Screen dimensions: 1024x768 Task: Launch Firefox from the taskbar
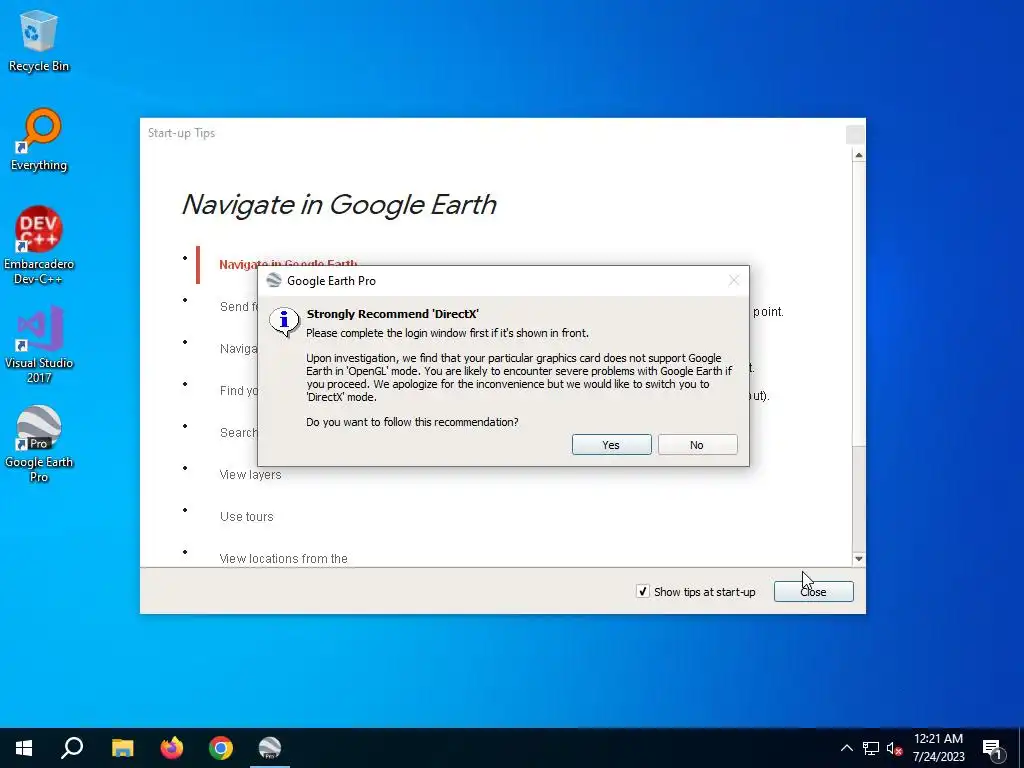(172, 748)
